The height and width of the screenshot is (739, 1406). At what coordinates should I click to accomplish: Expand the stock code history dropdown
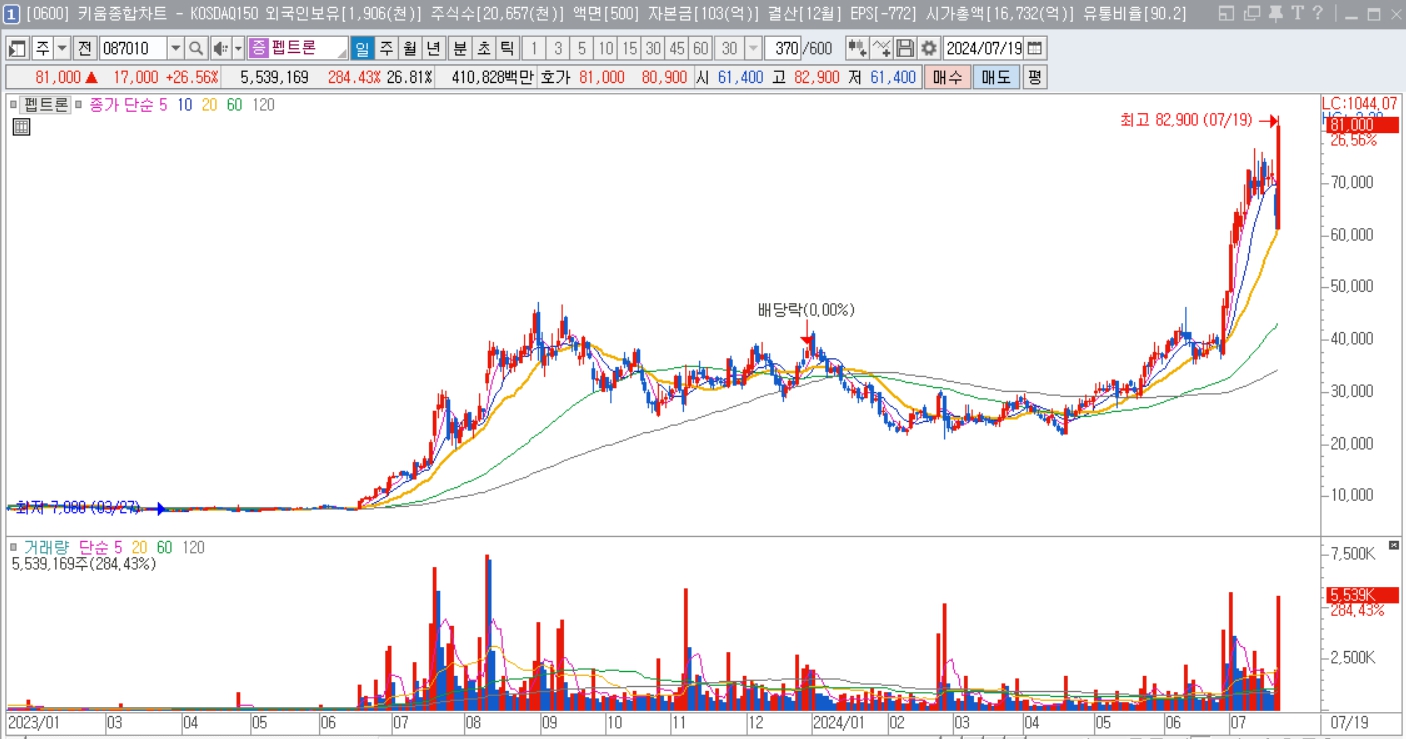click(176, 48)
